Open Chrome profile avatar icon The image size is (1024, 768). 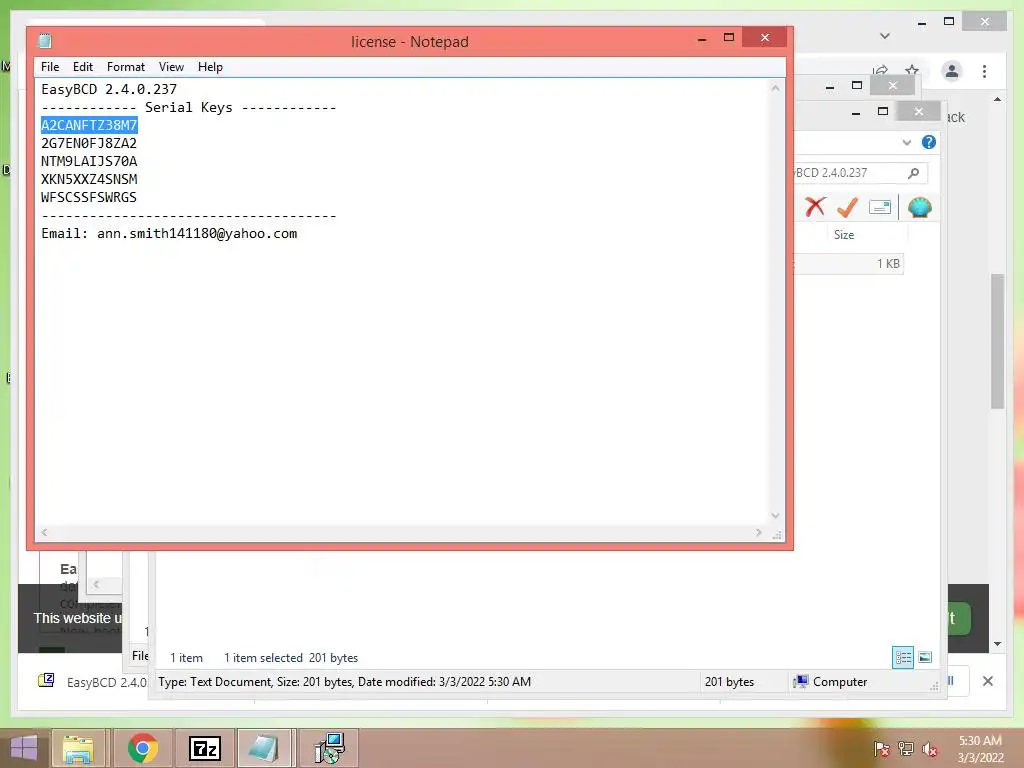tap(952, 71)
